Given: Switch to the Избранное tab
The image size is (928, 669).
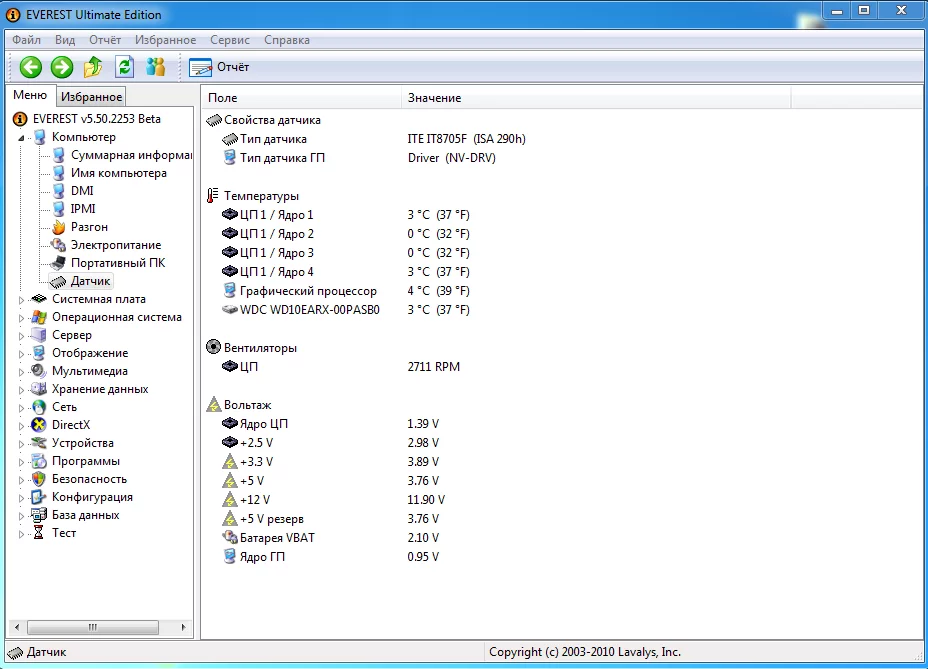Looking at the screenshot, I should point(91,97).
